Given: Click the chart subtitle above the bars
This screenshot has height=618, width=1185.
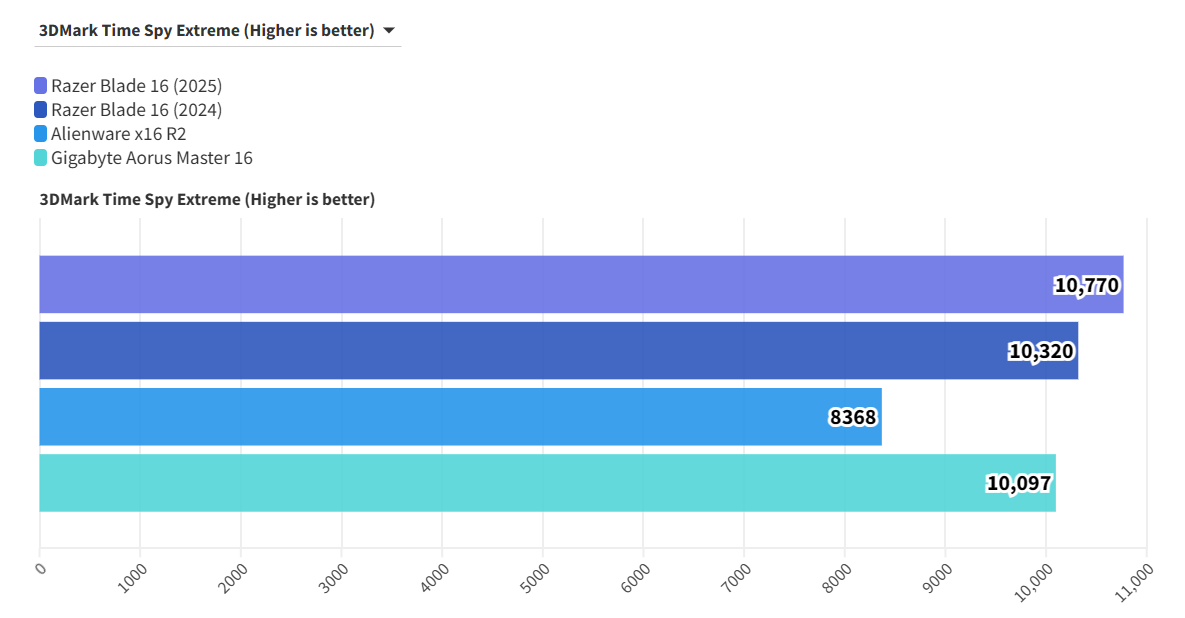Looking at the screenshot, I should [x=207, y=199].
